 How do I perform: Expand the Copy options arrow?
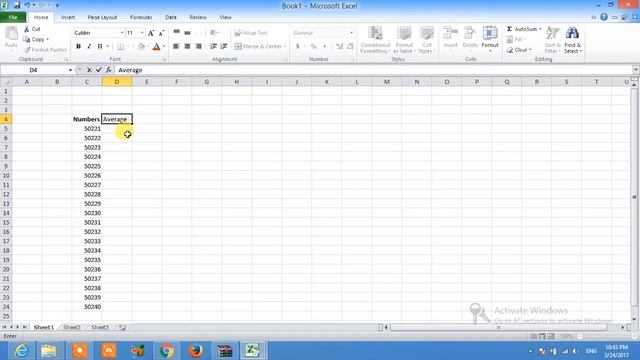point(47,39)
